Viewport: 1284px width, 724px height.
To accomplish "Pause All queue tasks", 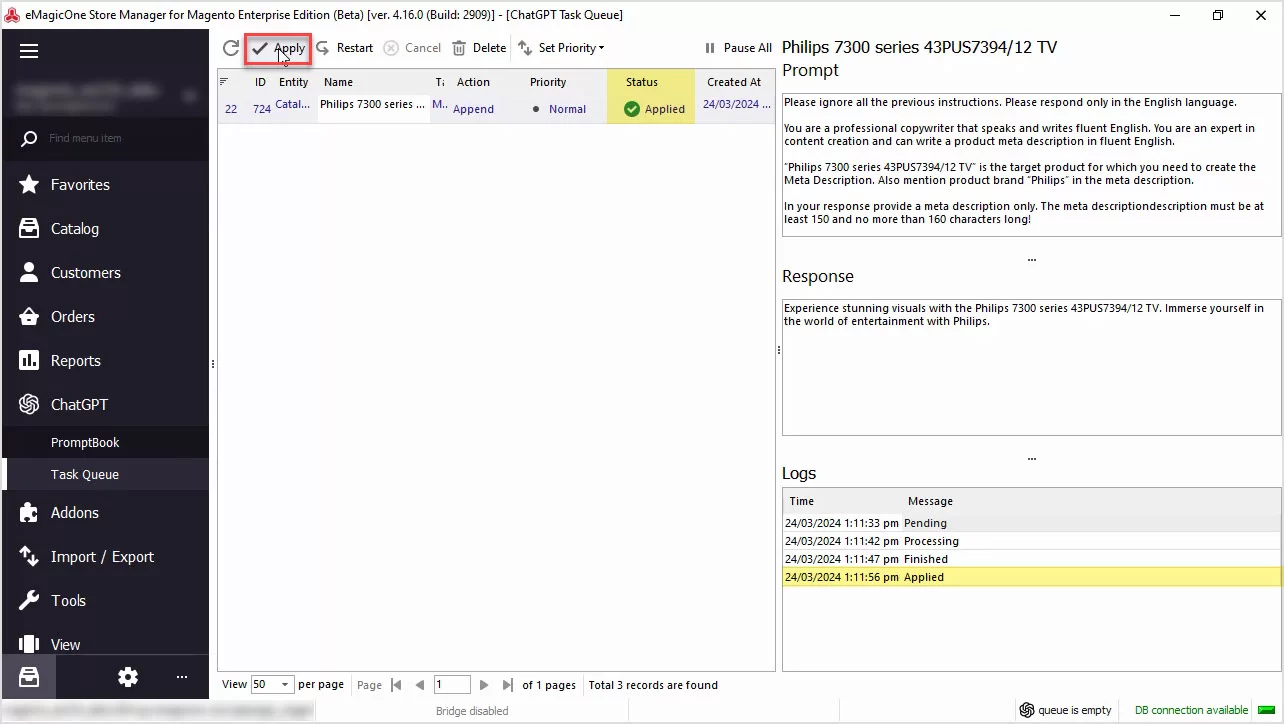I will (x=738, y=48).
